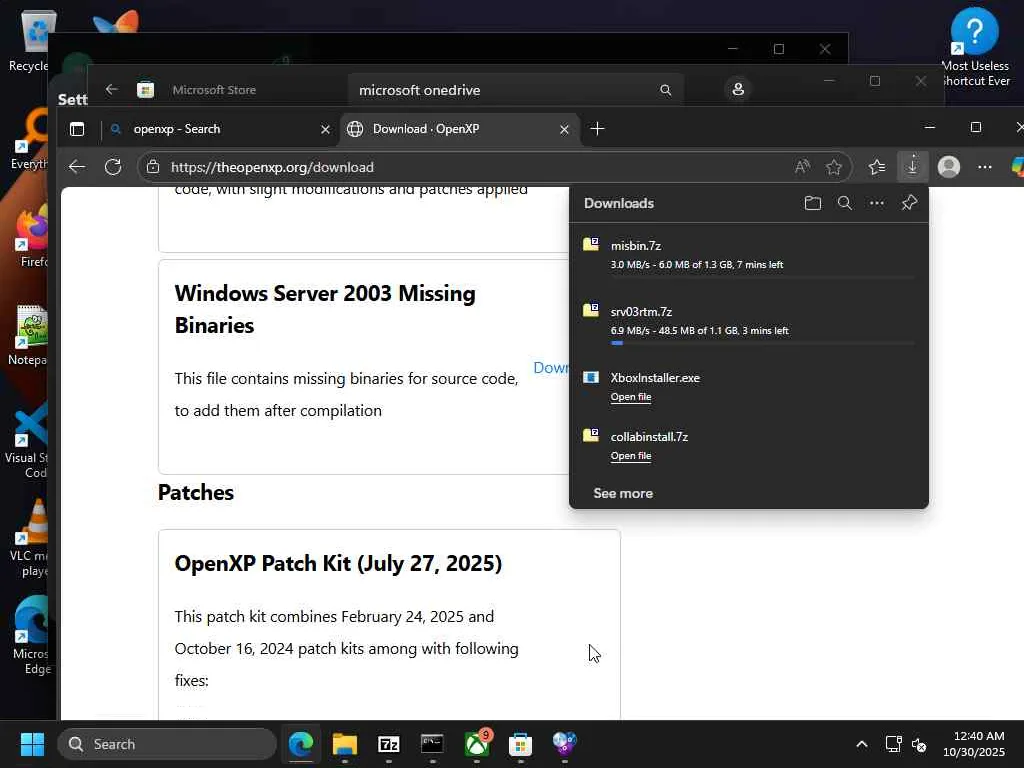Screen dimensions: 1024x768
Task: Open File Explorer from taskbar
Action: 345,744
